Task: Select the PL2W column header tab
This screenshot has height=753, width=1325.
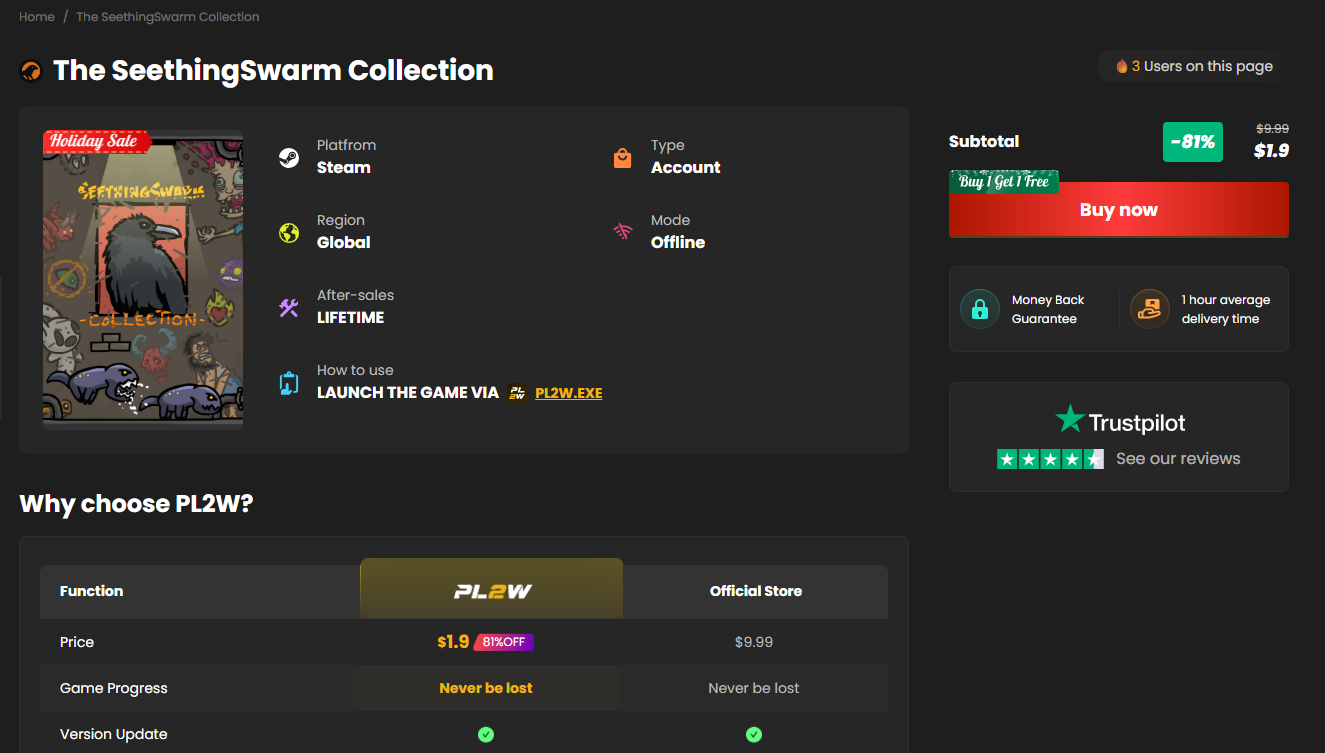Action: click(x=492, y=588)
